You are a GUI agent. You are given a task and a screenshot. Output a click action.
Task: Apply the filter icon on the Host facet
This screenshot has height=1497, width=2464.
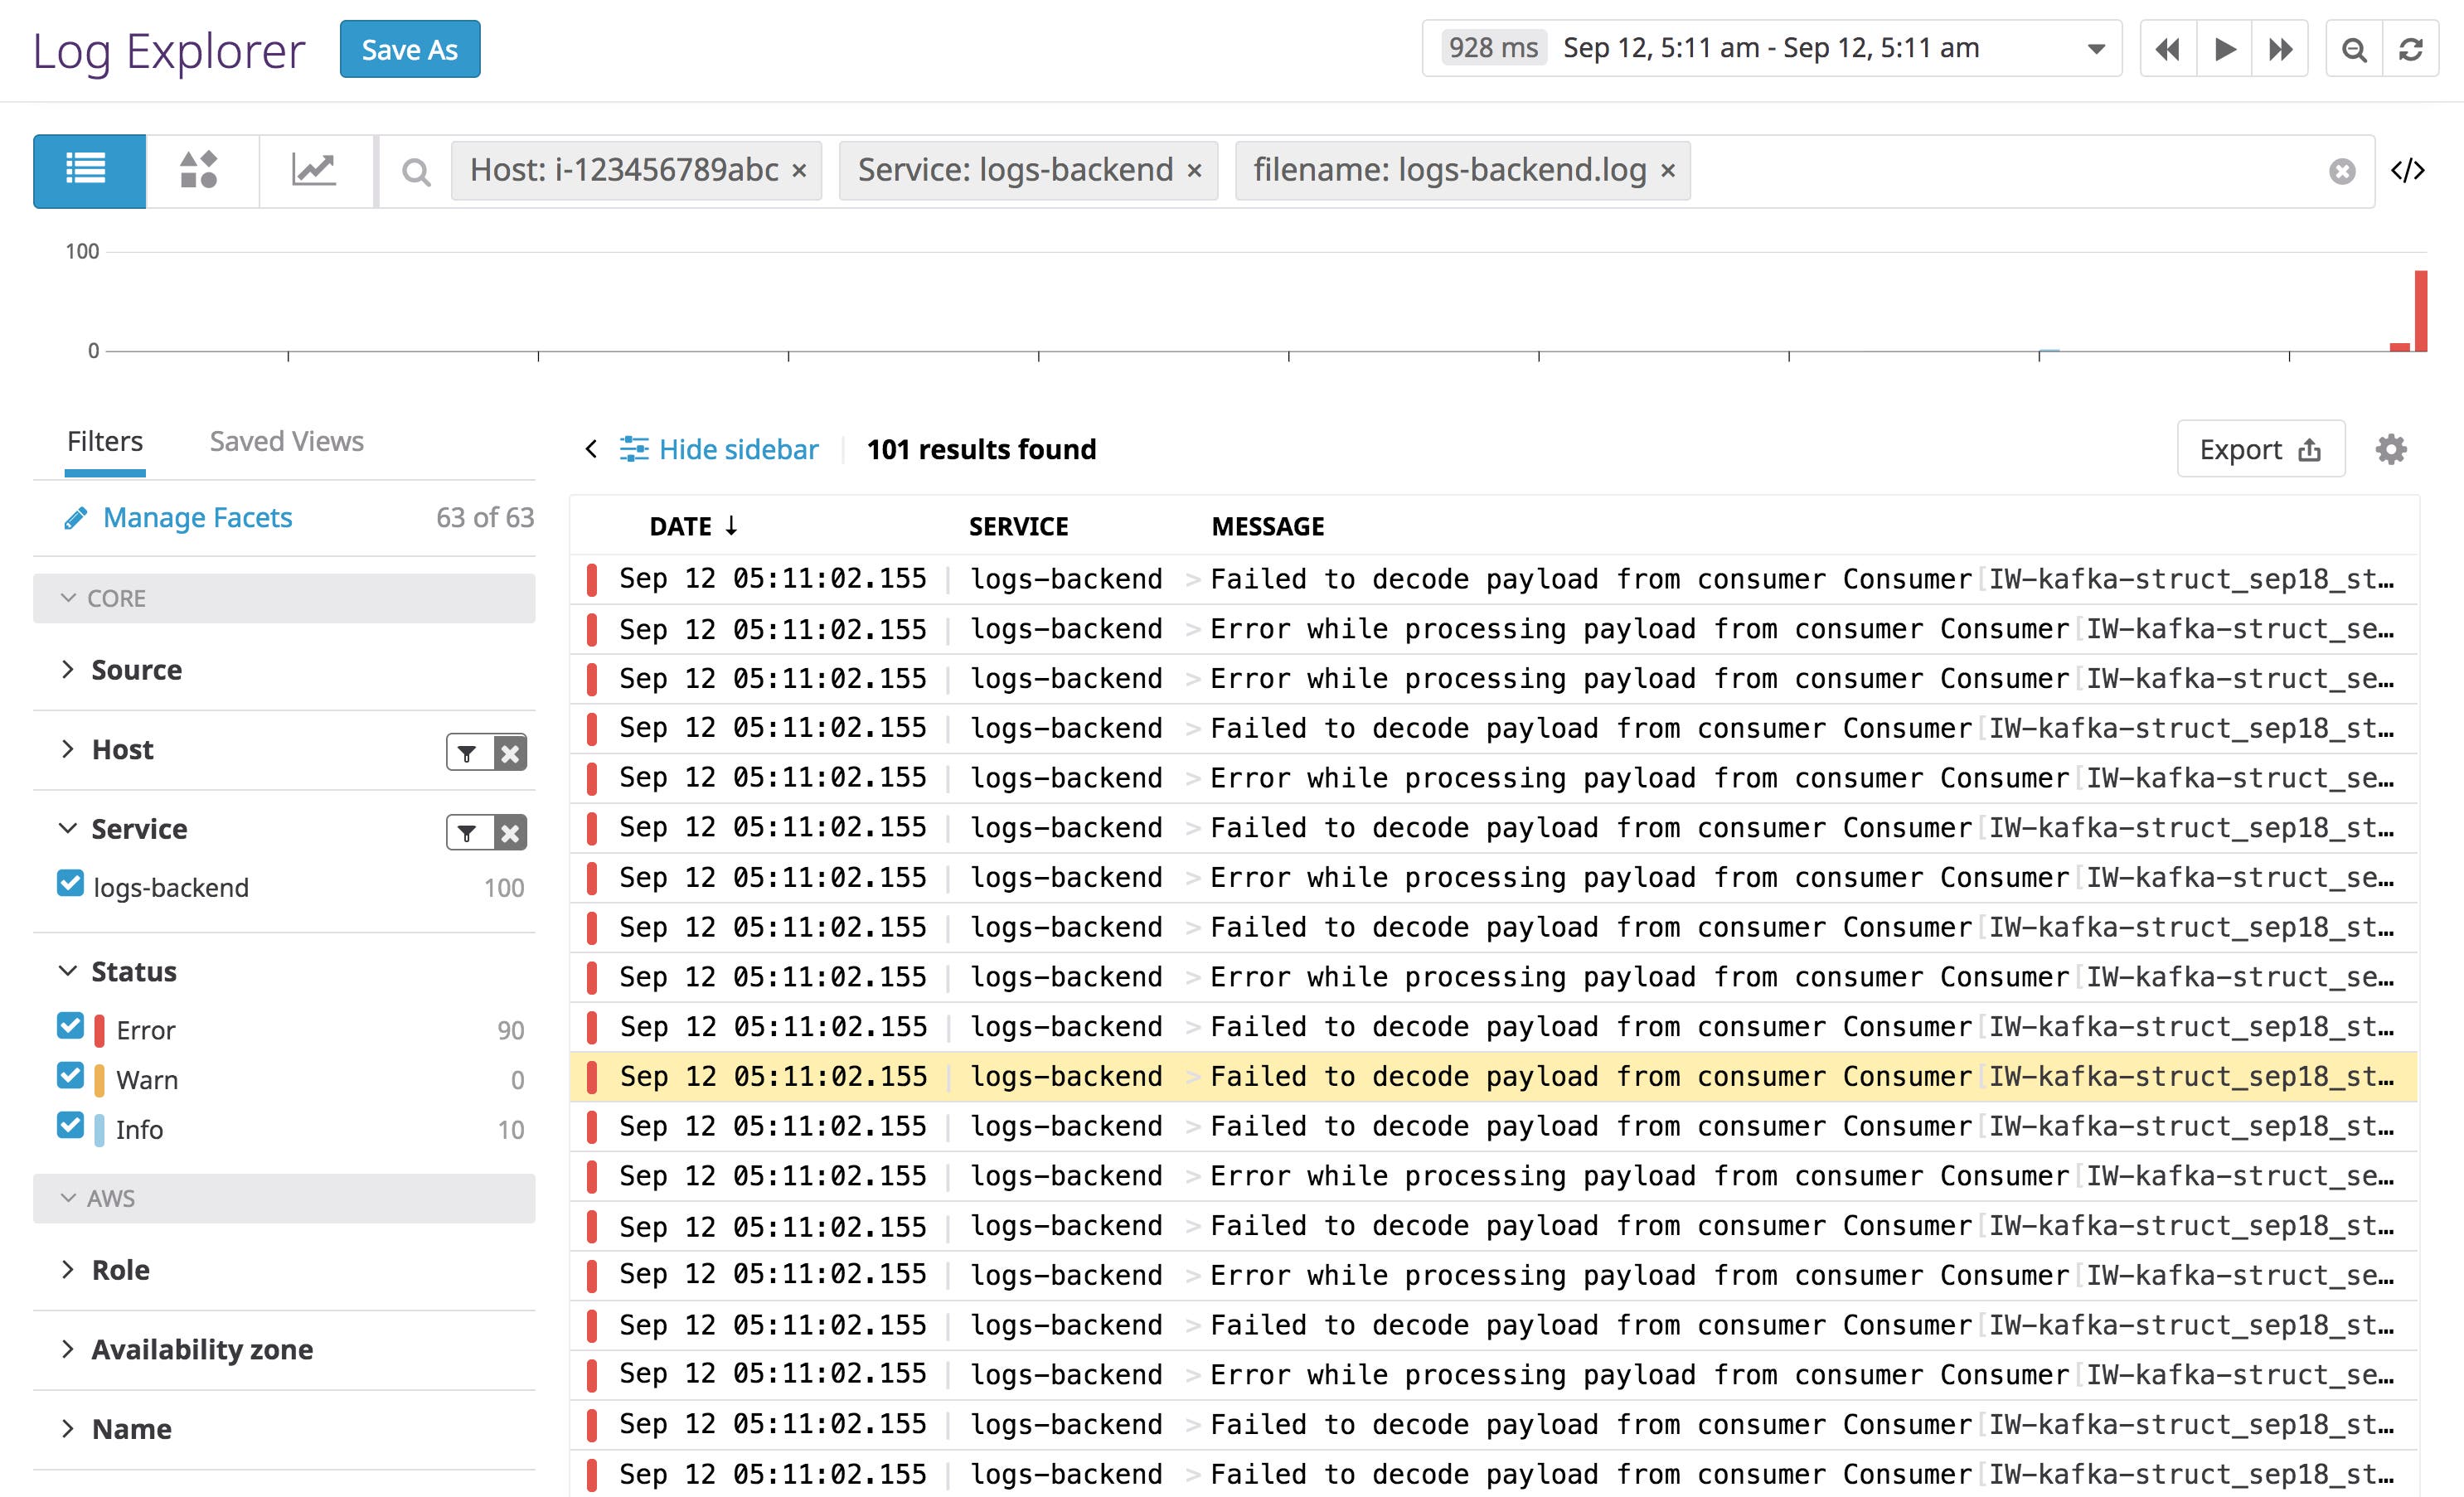pyautogui.click(x=467, y=752)
